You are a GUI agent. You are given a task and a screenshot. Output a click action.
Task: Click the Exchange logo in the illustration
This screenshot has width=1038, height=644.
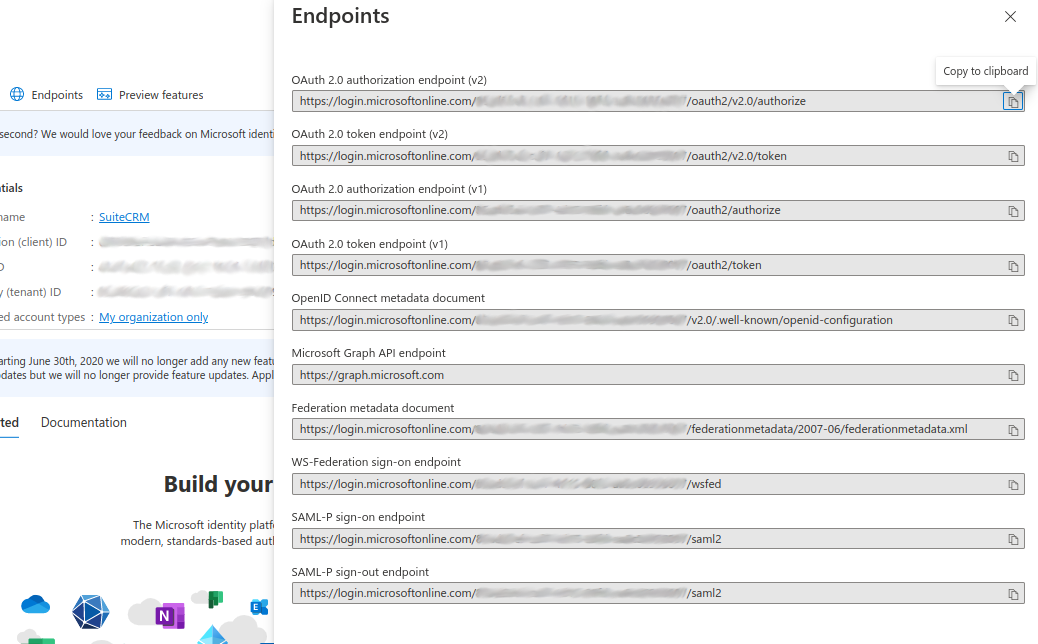point(259,607)
